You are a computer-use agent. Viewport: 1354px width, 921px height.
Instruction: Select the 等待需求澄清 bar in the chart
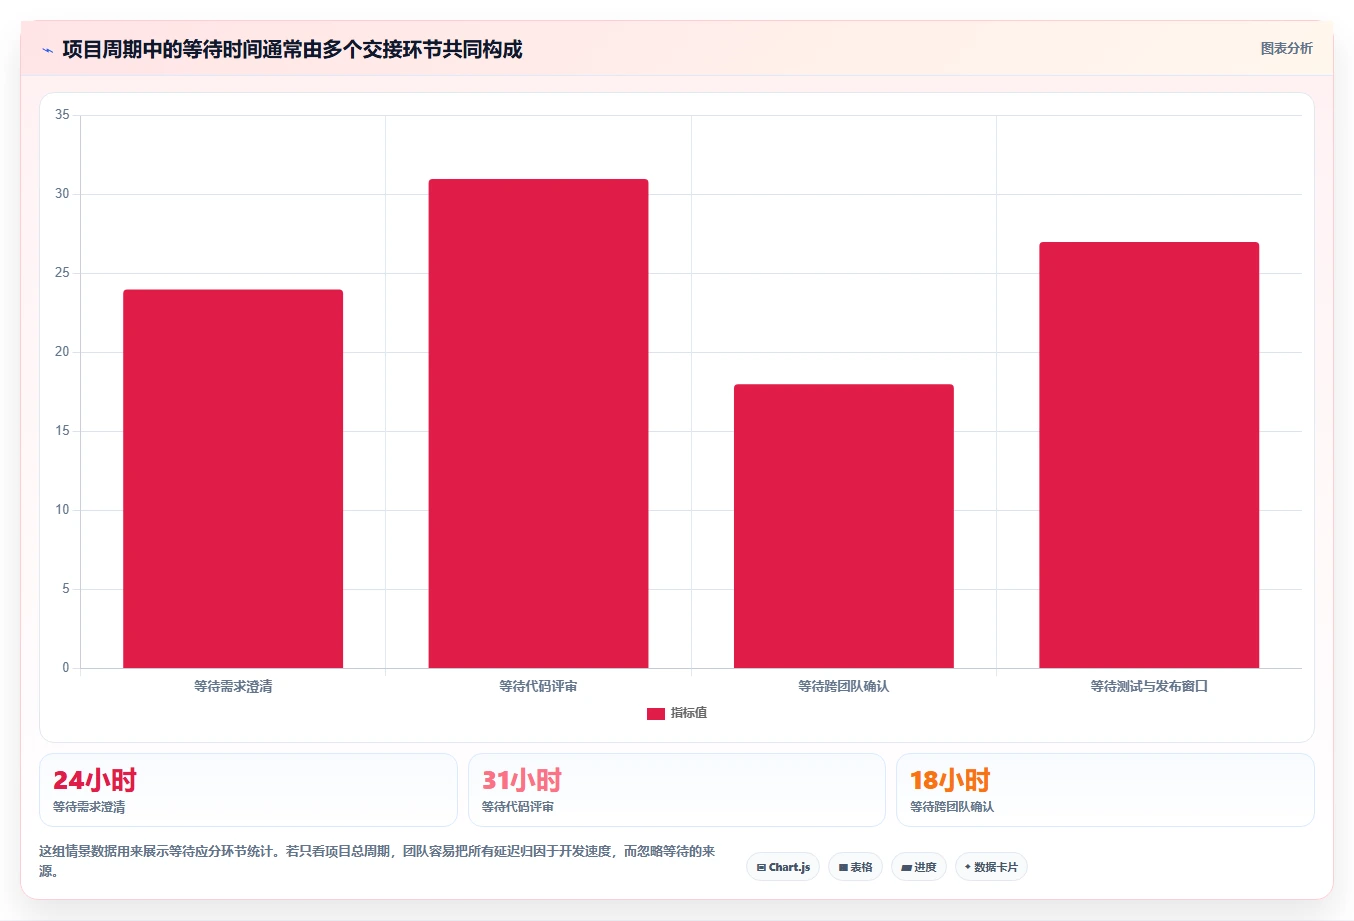pyautogui.click(x=233, y=479)
